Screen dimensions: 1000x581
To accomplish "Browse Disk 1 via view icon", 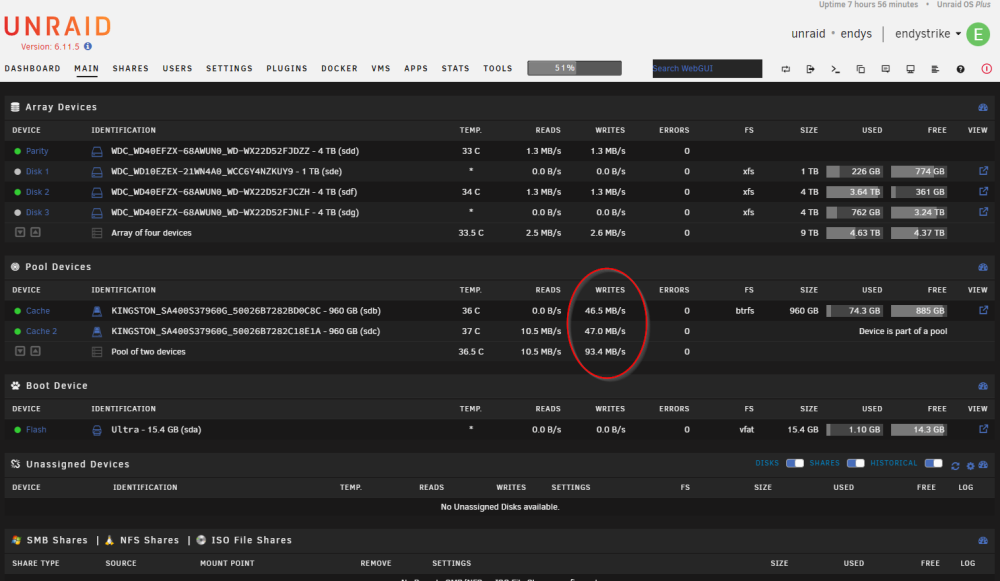I will [983, 171].
